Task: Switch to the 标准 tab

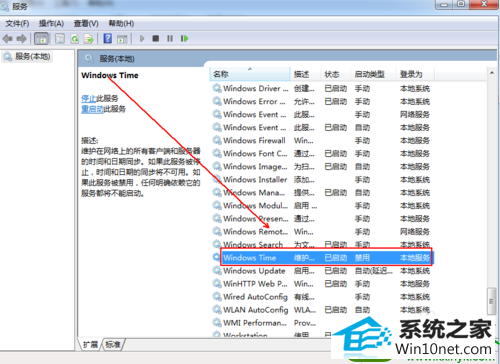Action: [x=113, y=344]
